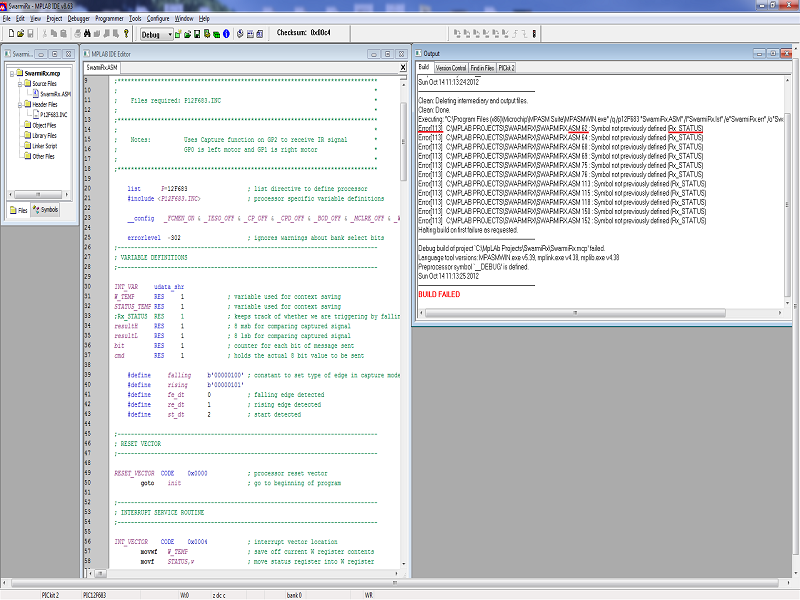Open the Programmer menu
The width and height of the screenshot is (800, 600).
[x=109, y=19]
